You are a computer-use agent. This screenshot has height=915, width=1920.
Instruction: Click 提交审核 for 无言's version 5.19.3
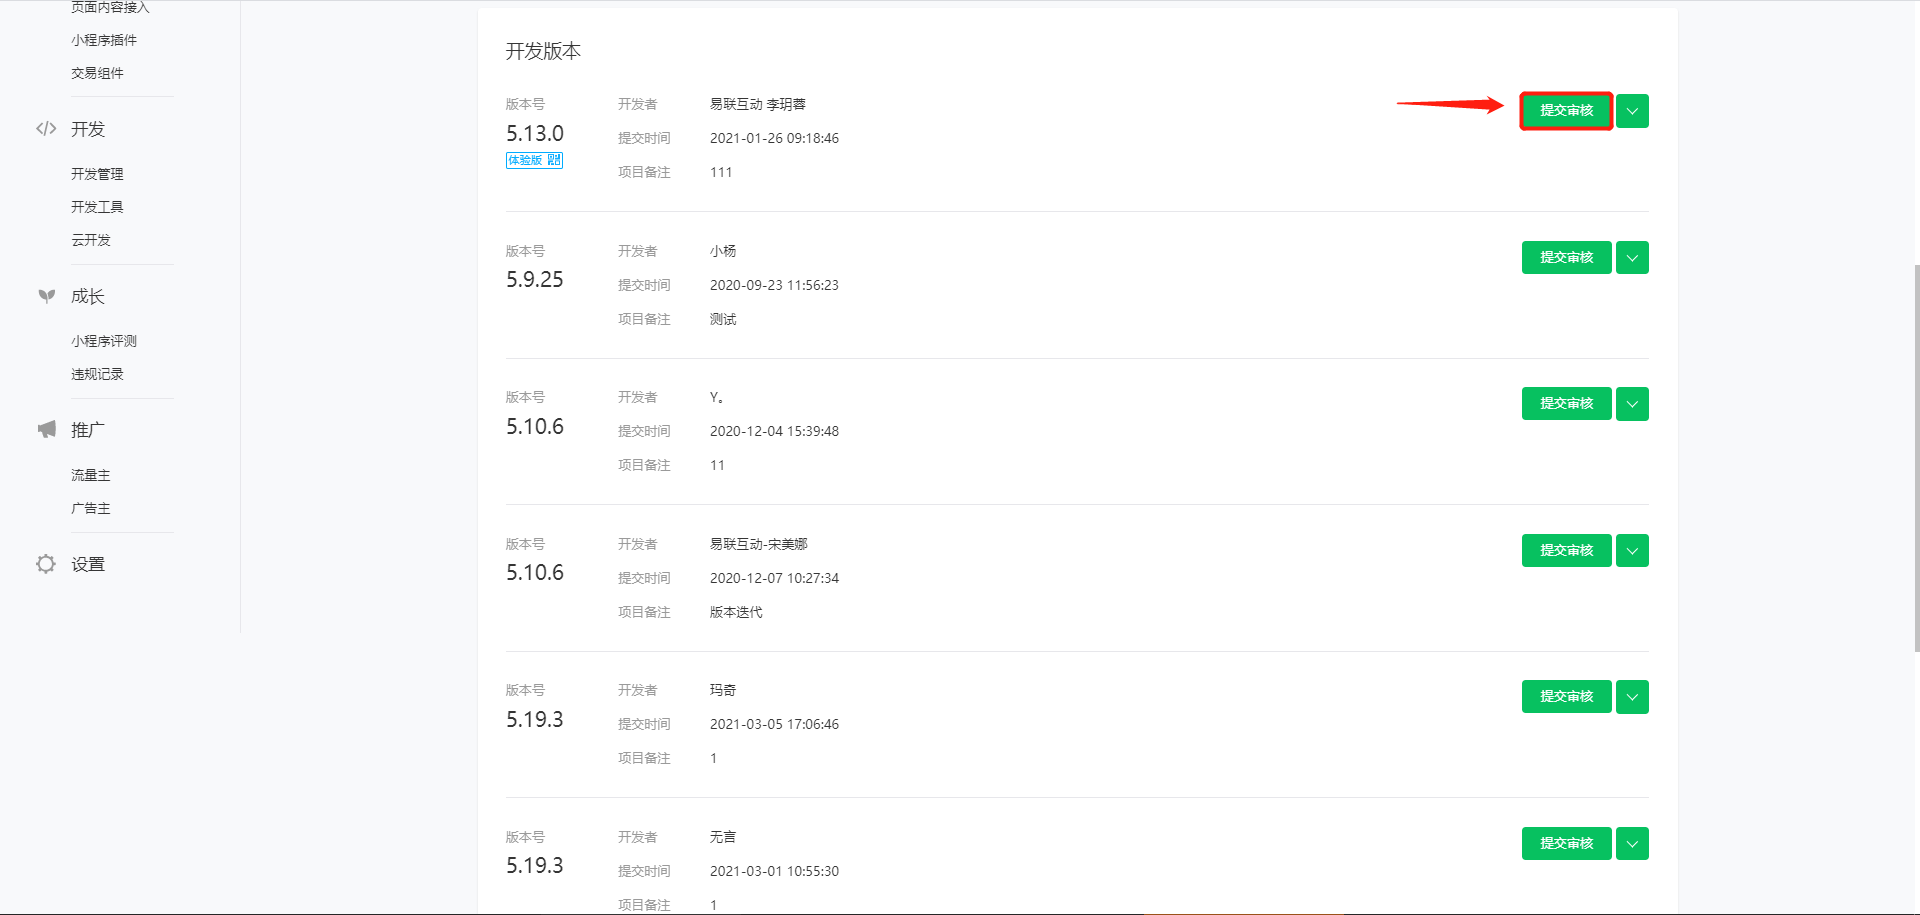coord(1566,843)
